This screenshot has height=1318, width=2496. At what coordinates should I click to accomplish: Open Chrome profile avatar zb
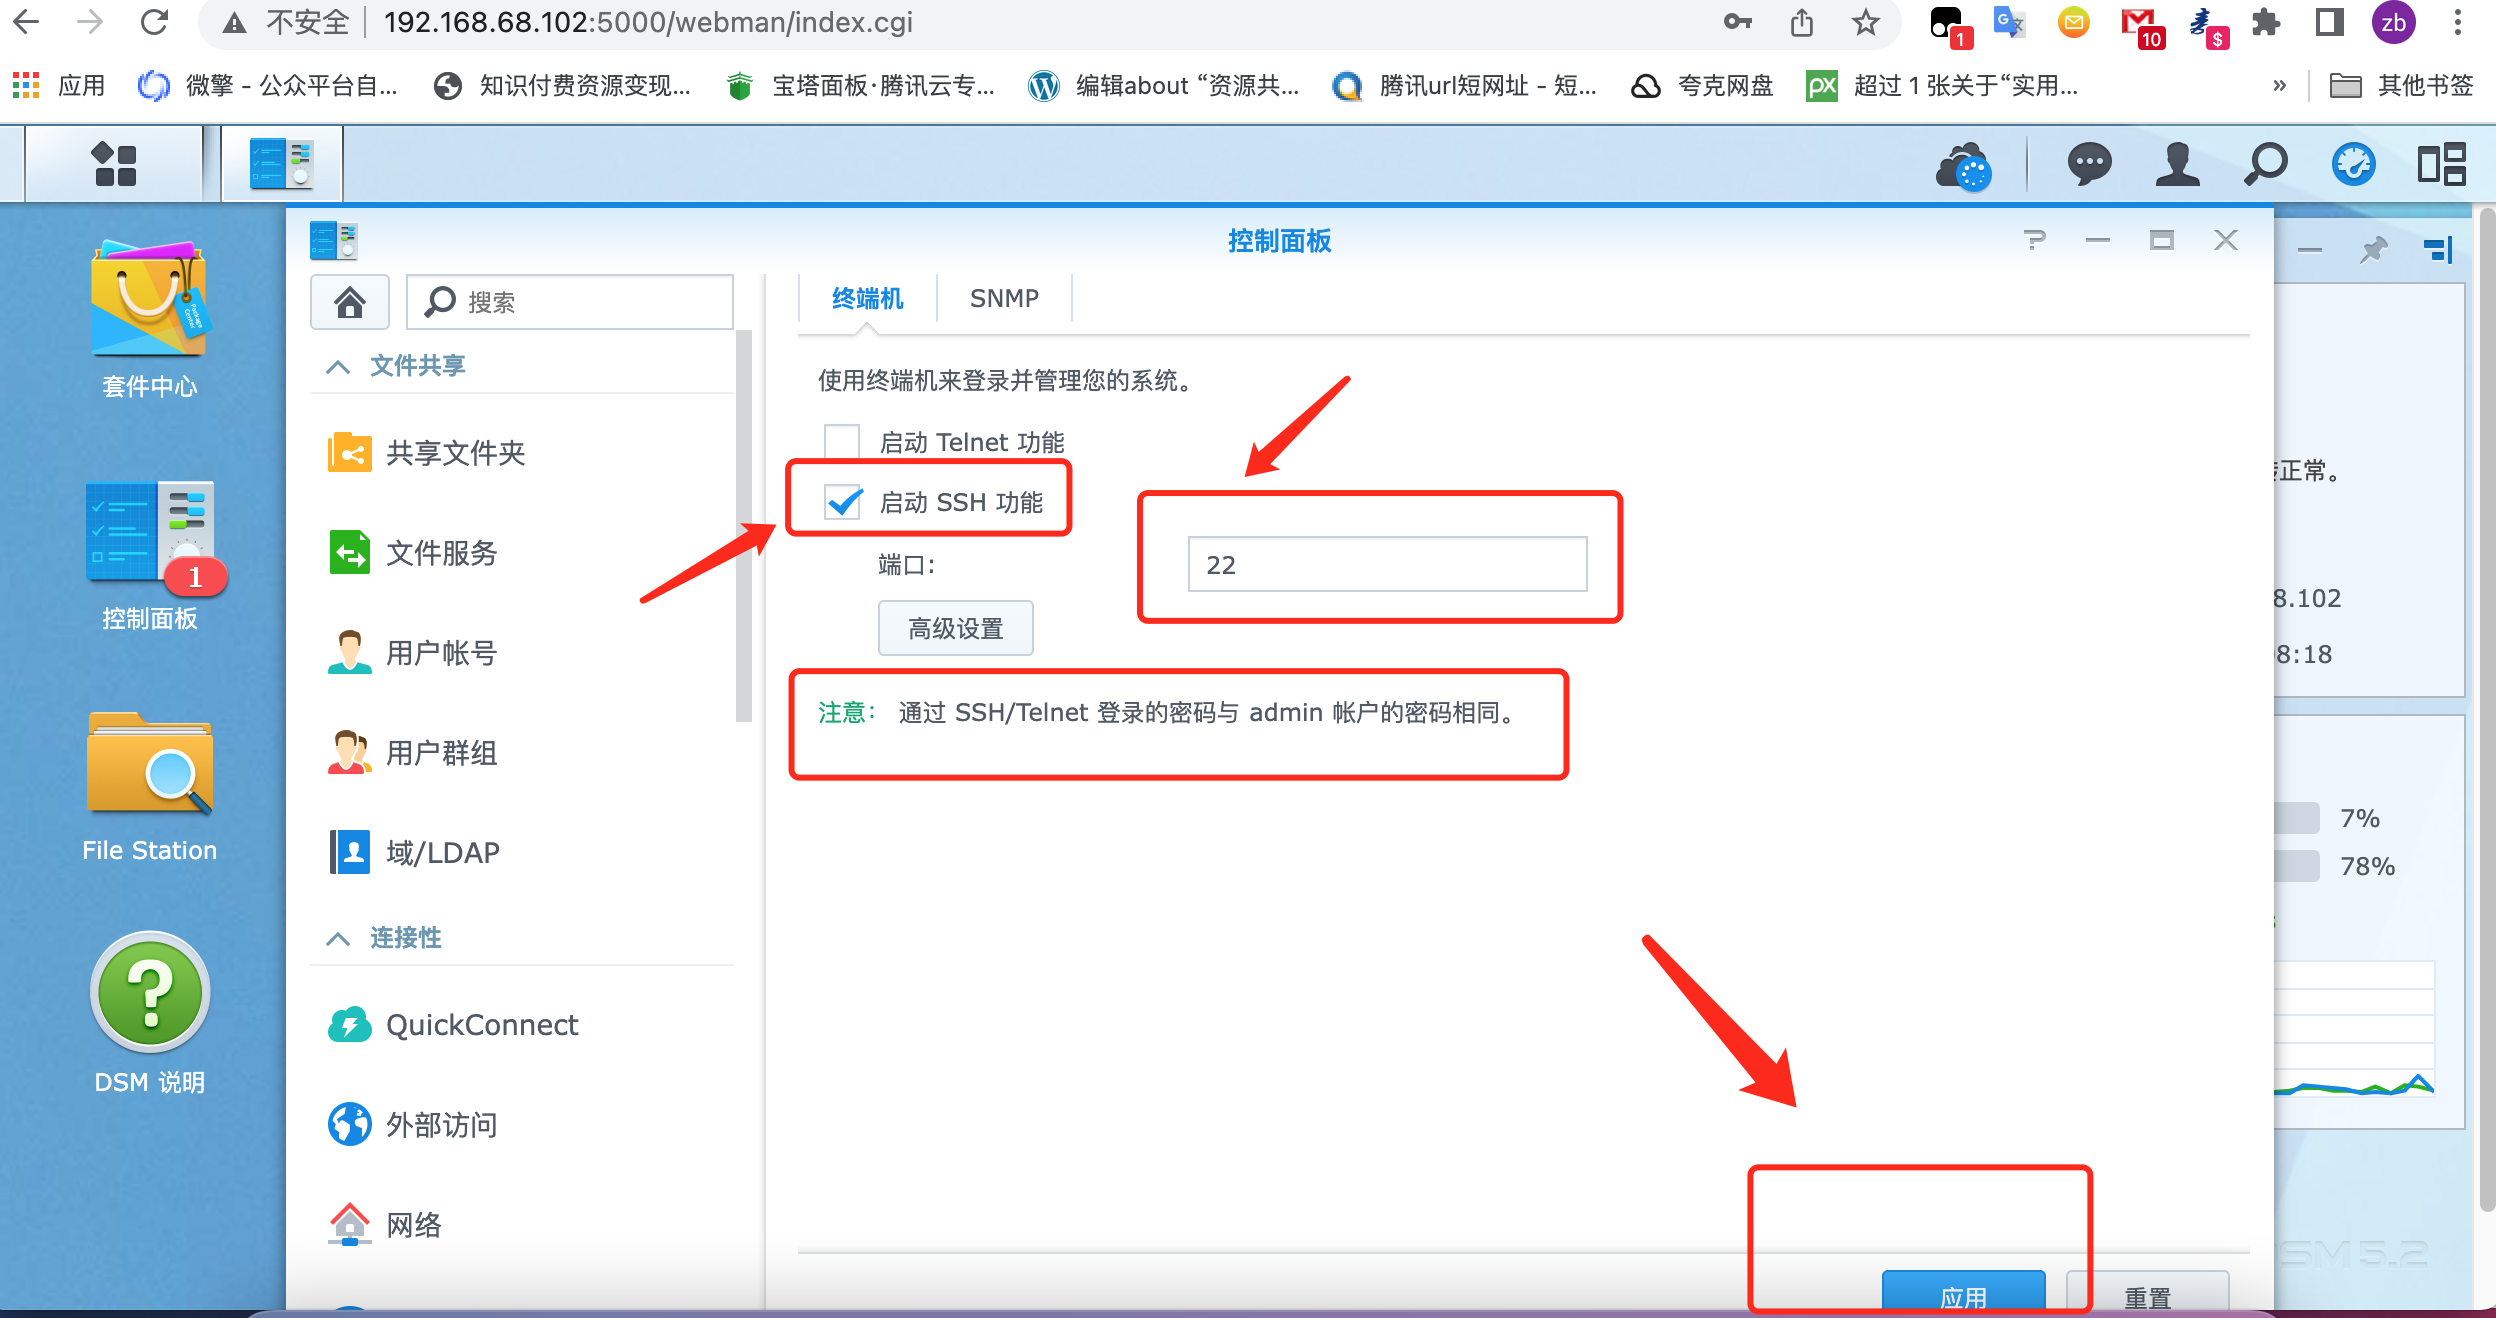tap(2393, 22)
